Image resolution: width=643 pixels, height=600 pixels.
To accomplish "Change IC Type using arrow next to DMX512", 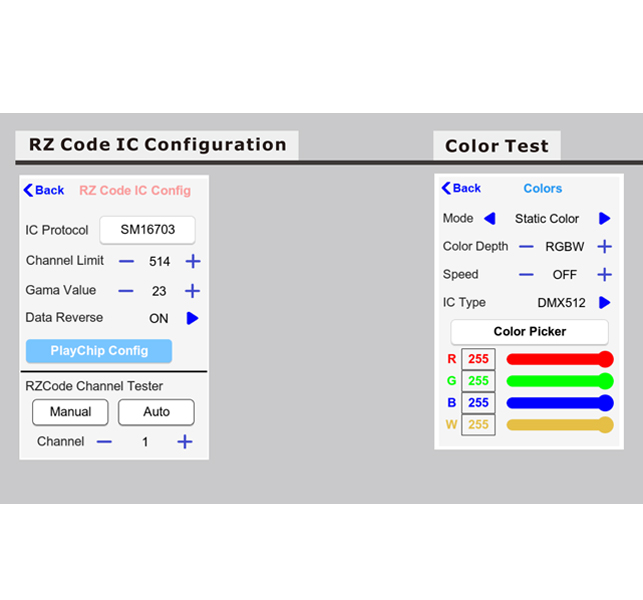I will pos(604,302).
